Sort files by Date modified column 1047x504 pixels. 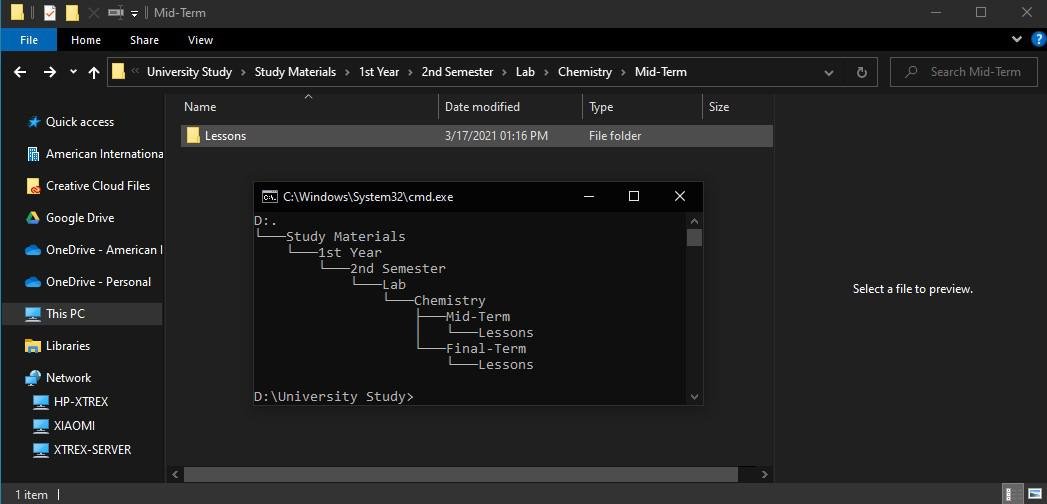point(482,107)
